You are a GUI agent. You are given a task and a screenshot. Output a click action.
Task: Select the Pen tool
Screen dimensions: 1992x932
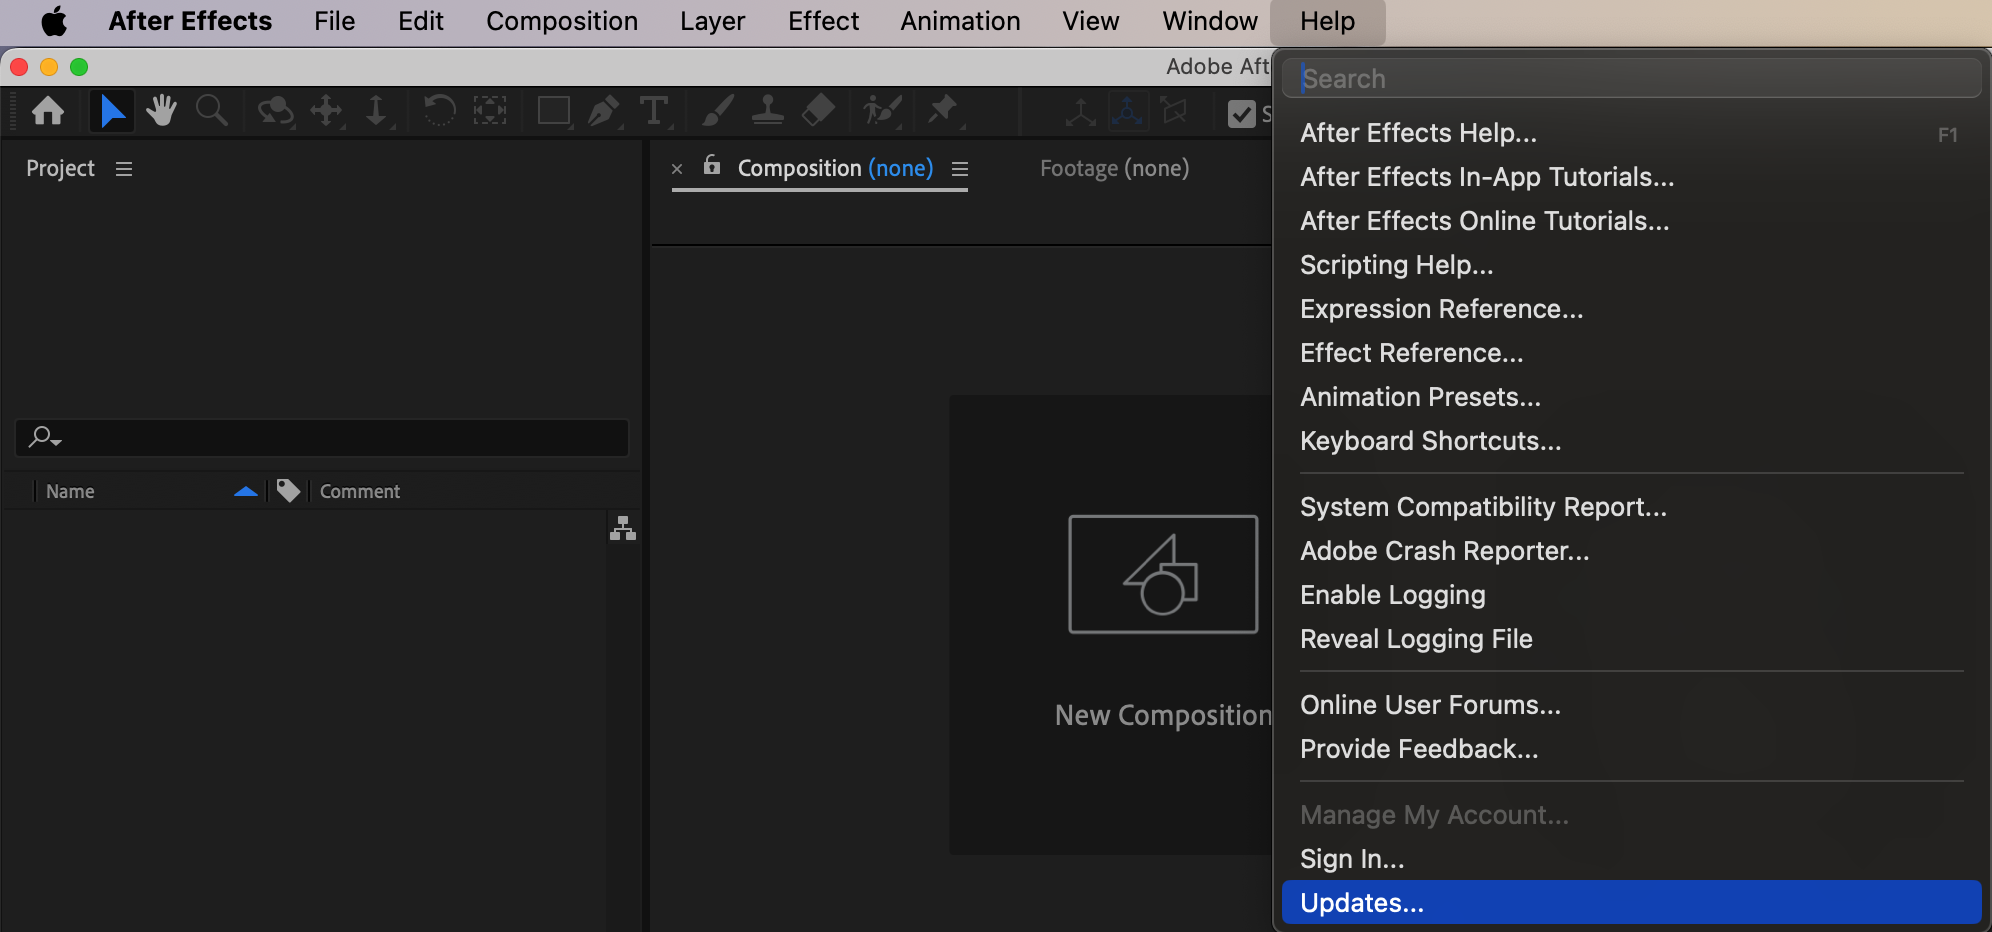point(603,110)
